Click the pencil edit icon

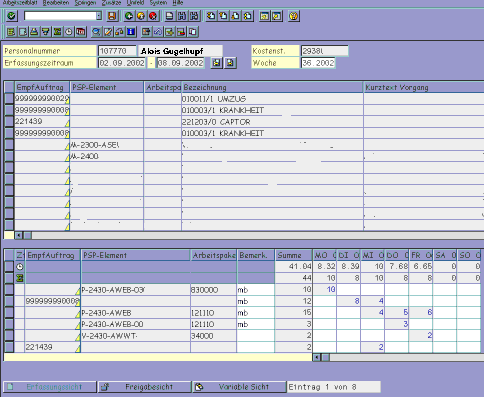(108, 32)
